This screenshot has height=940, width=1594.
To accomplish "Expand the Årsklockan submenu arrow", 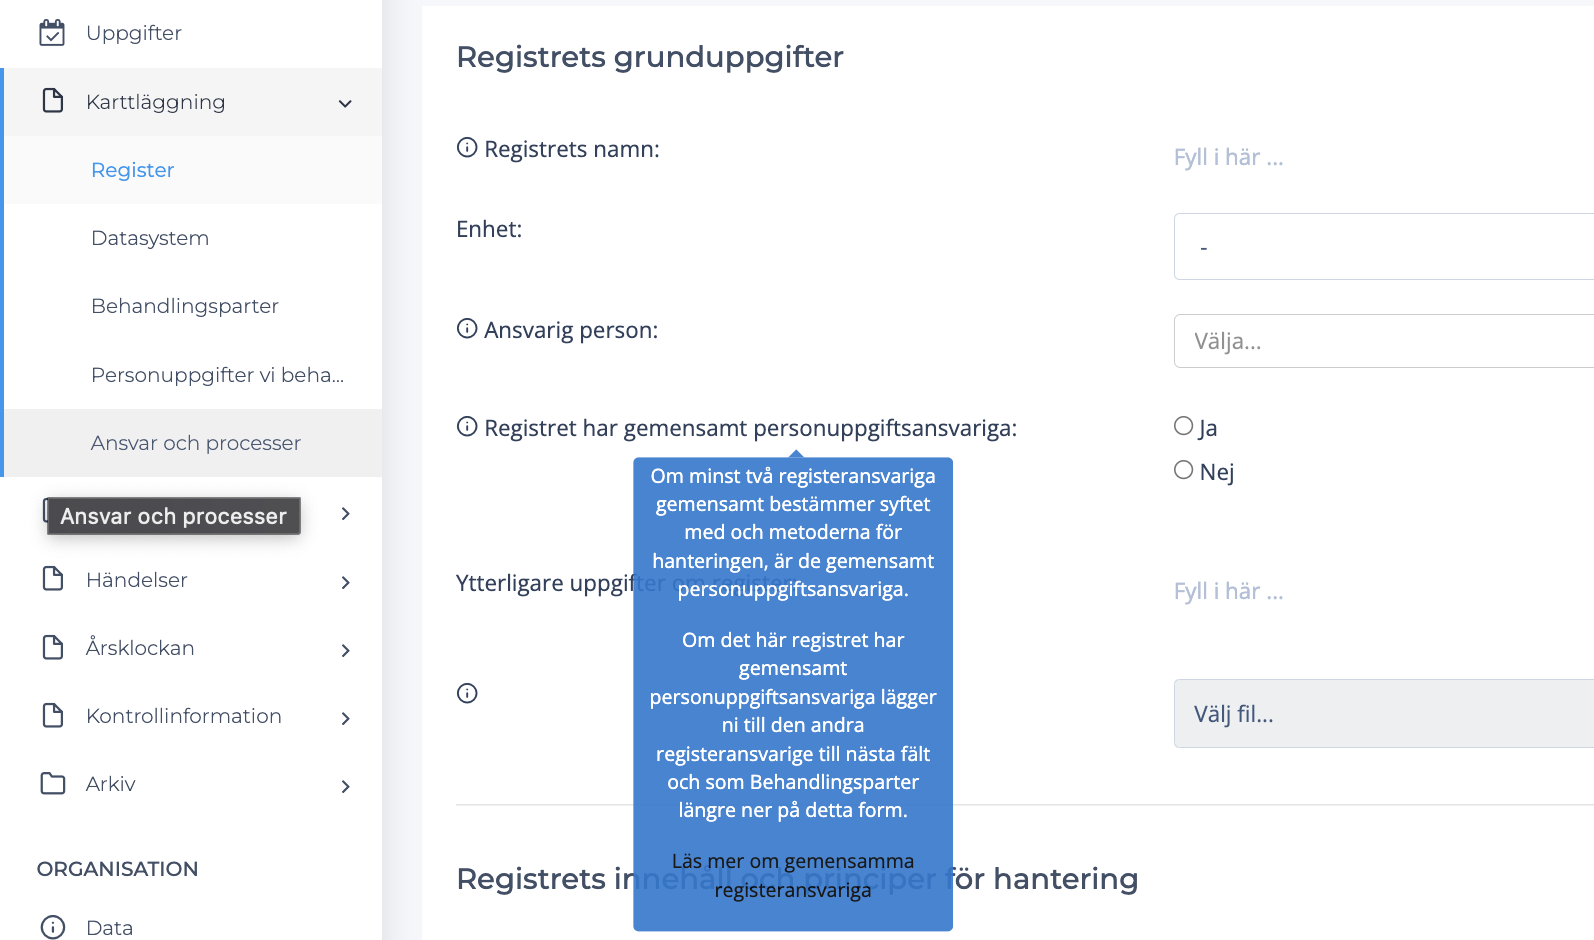I will tap(345, 650).
